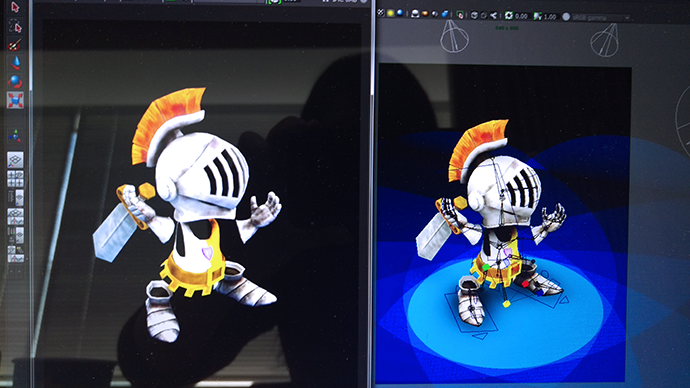
Task: Enable motion blur orange icon
Action: [425, 14]
